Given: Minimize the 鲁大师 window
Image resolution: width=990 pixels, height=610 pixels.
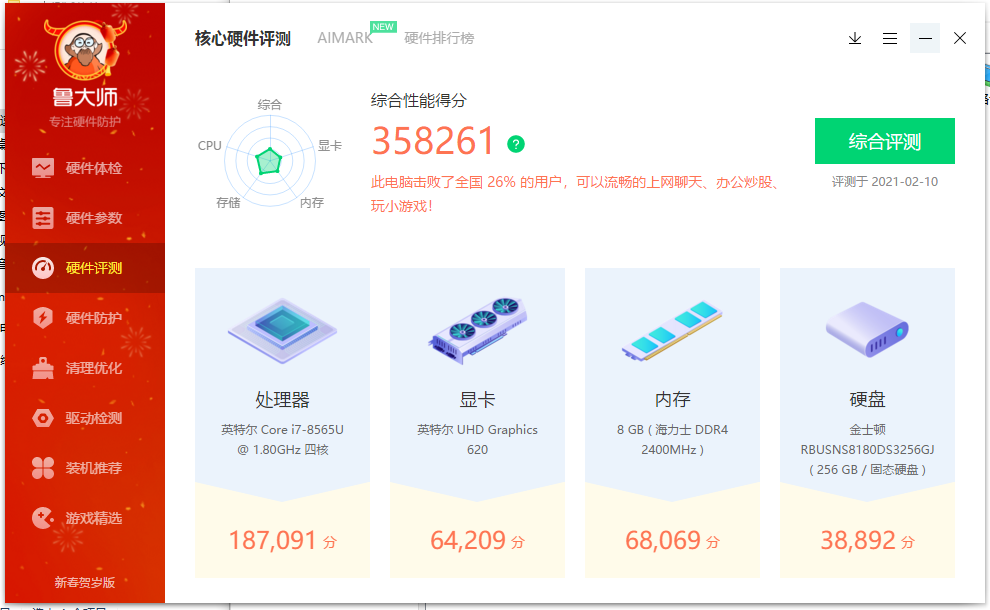Looking at the screenshot, I should point(925,39).
